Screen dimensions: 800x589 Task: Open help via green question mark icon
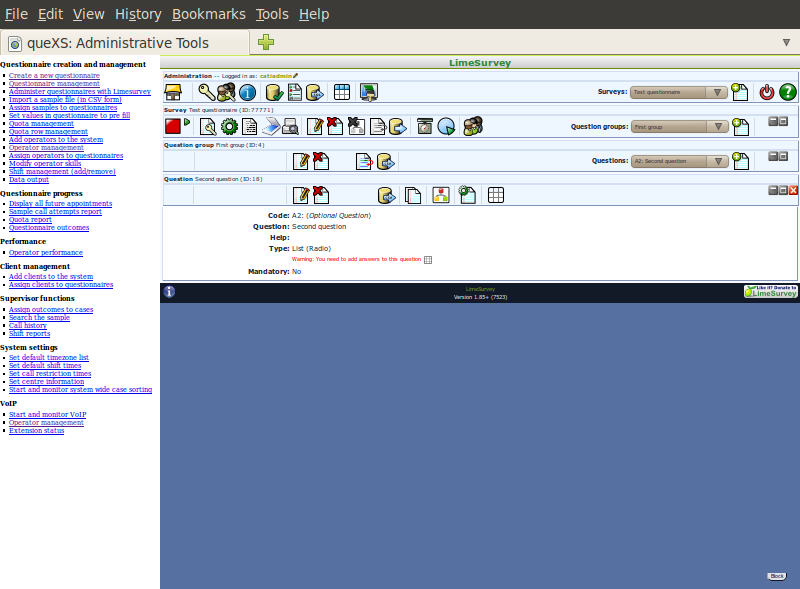pos(788,92)
